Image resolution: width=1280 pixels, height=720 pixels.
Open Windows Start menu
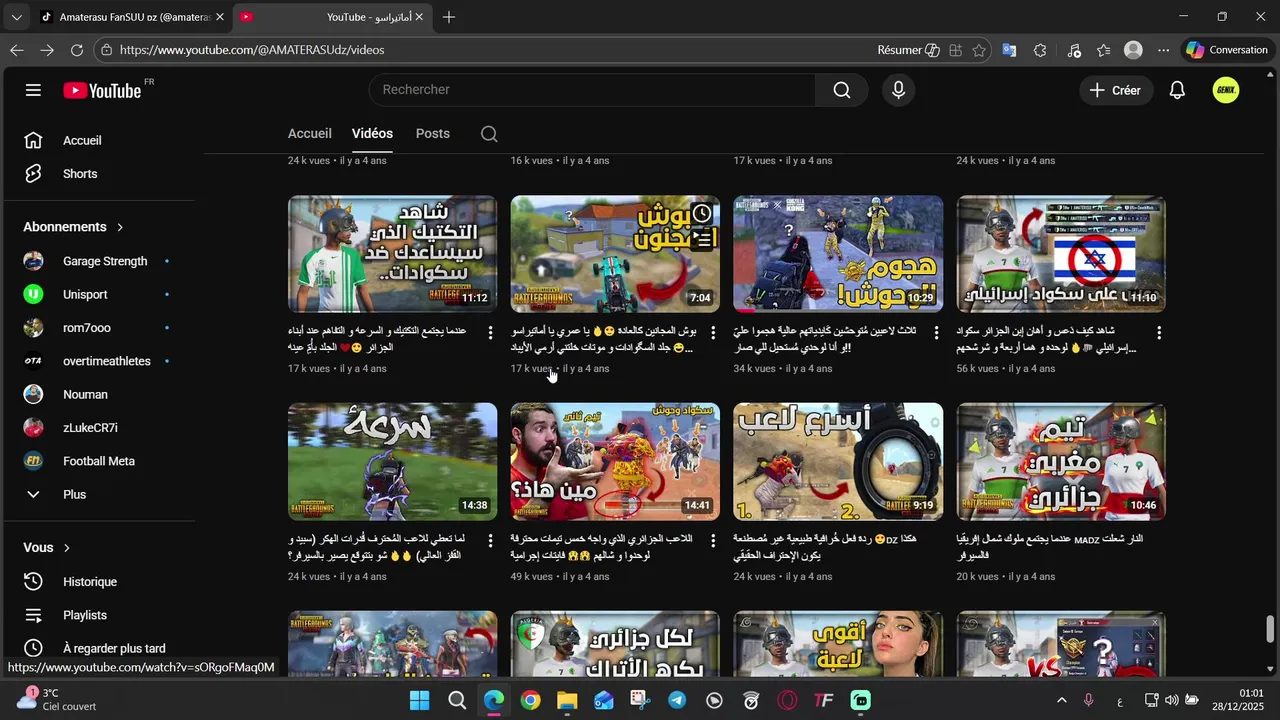[419, 700]
